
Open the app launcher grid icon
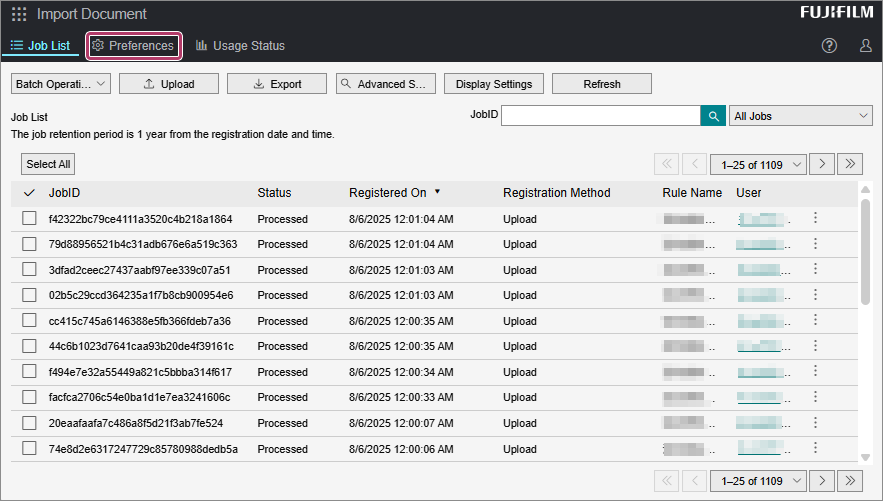(x=19, y=14)
